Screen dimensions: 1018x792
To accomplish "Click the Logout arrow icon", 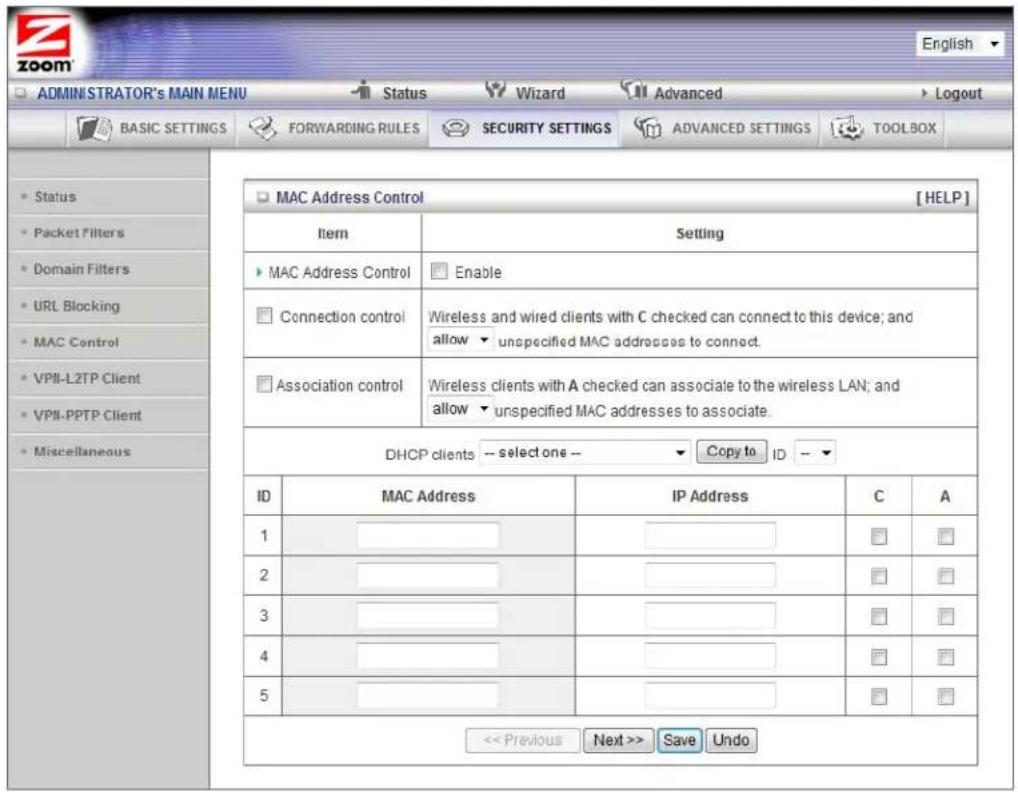I will tap(925, 93).
